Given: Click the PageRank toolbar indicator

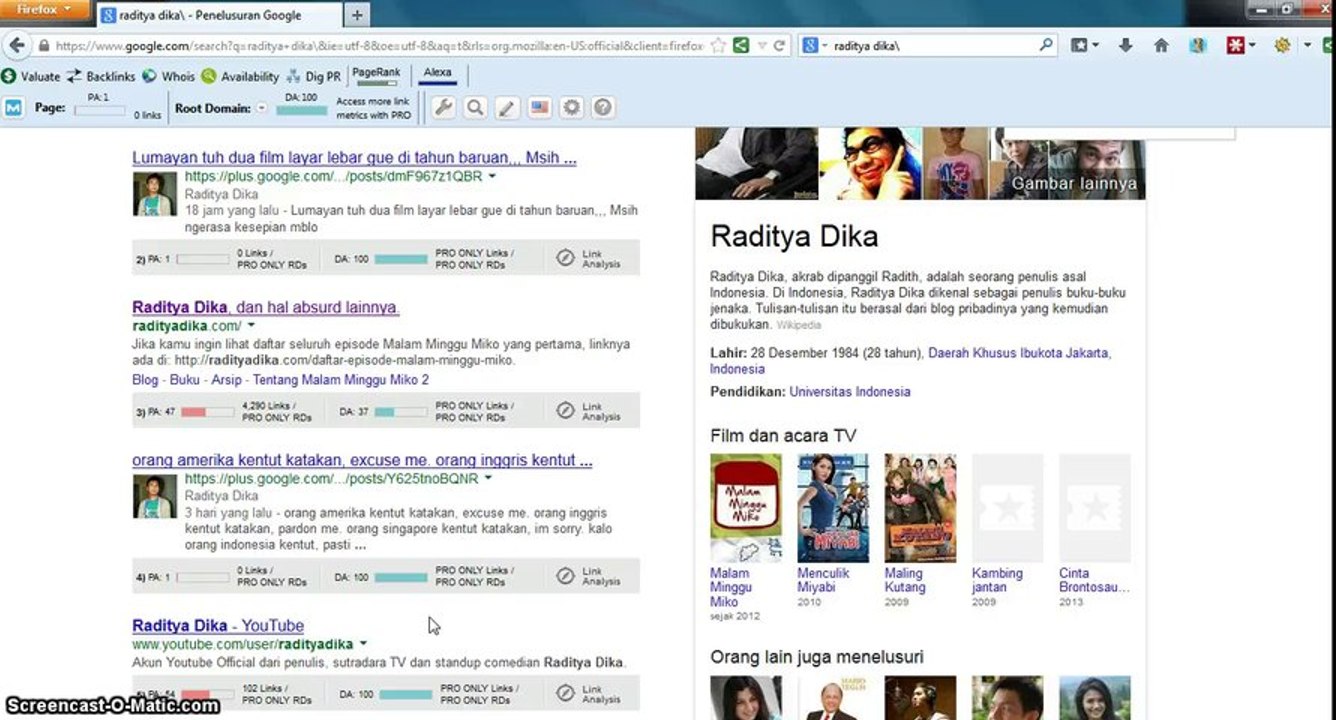Looking at the screenshot, I should coord(376,76).
